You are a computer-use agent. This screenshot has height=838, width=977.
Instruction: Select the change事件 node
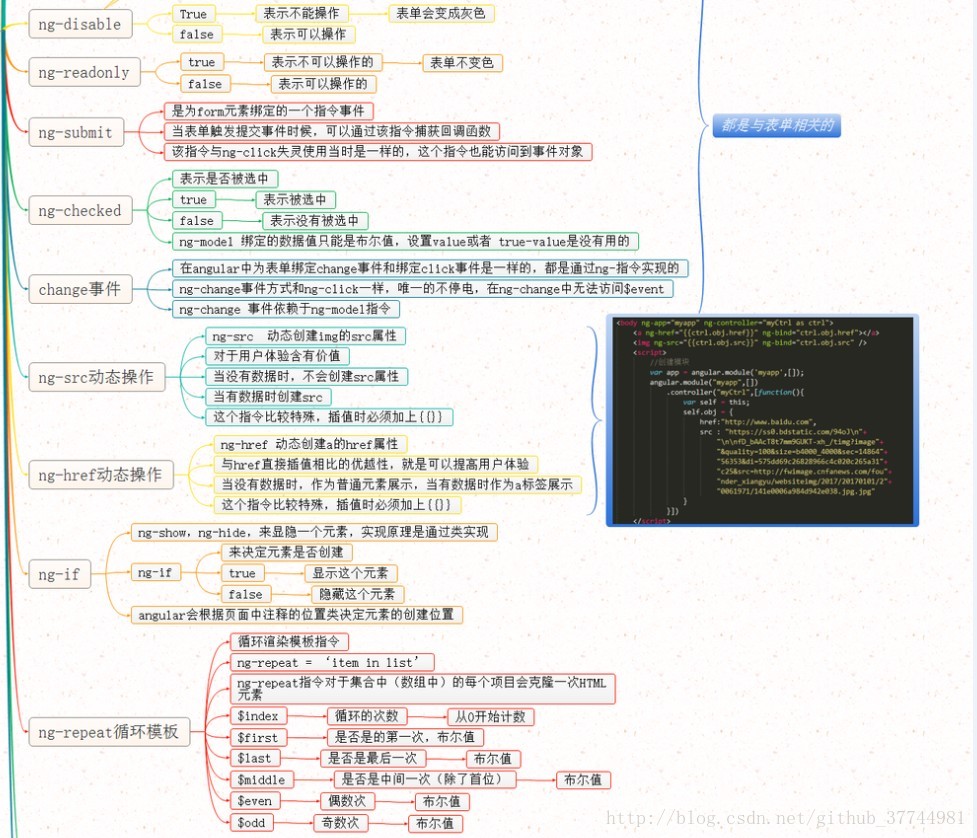coord(80,289)
